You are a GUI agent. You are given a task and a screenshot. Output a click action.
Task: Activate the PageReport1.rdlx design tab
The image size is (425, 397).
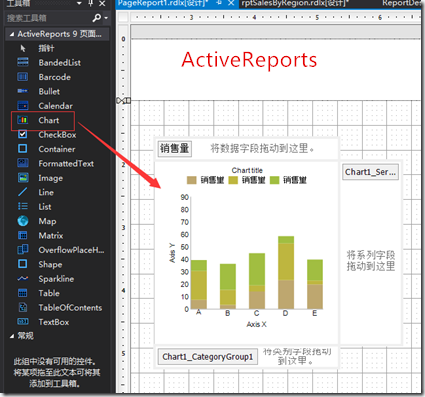pyautogui.click(x=163, y=4)
